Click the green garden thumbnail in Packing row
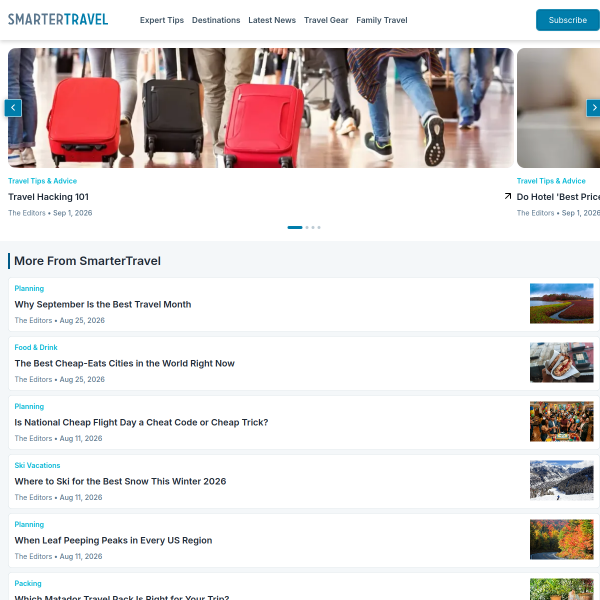The height and width of the screenshot is (600, 600). click(561, 589)
